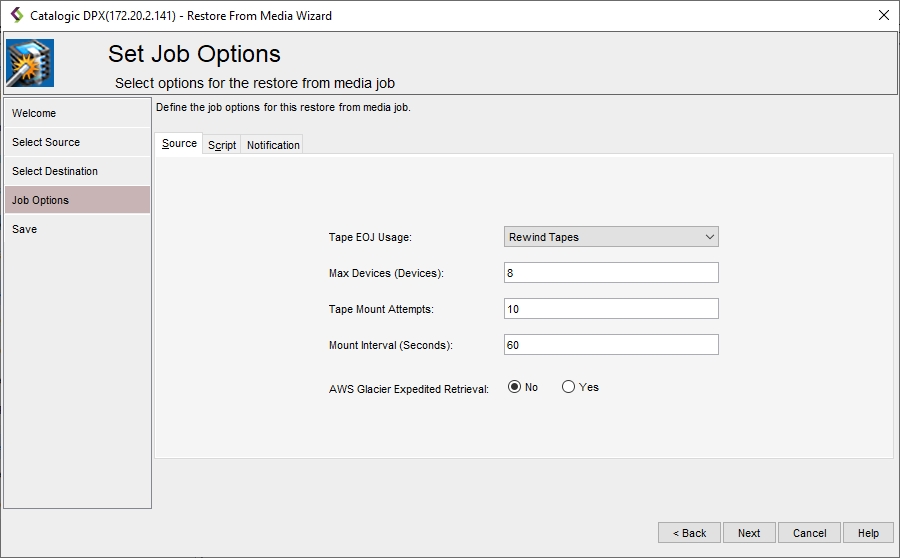Click the Catalogic DPX title bar logo icon
This screenshot has width=900, height=558.
coord(16,15)
